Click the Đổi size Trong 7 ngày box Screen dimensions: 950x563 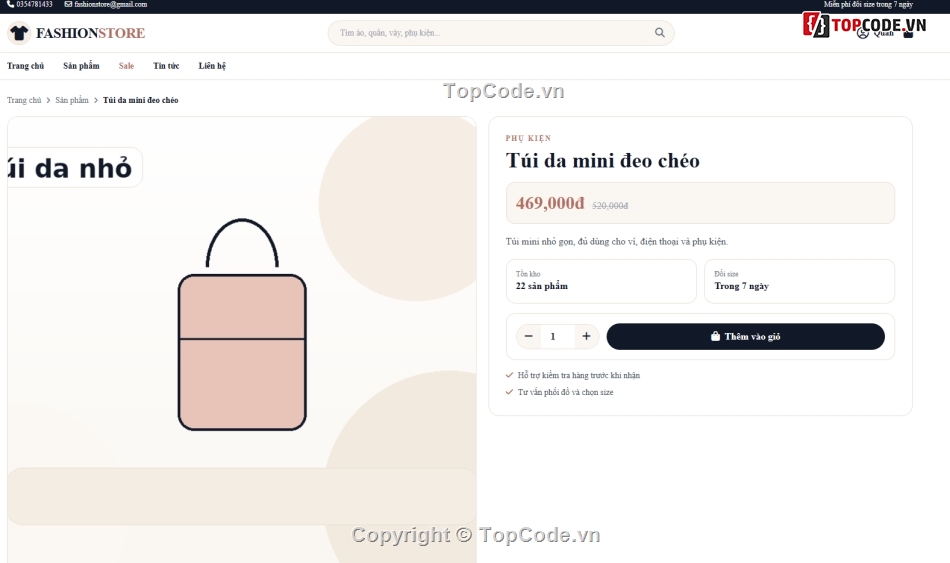[799, 281]
